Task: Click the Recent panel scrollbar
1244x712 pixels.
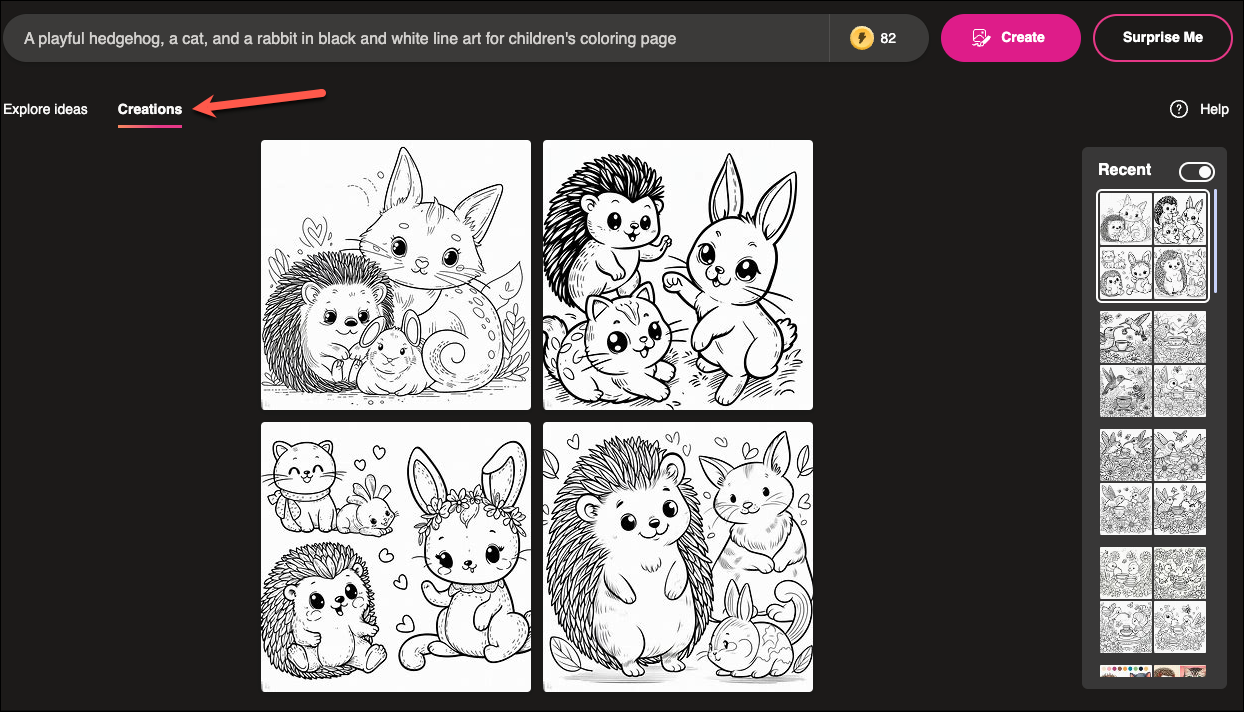Action: pyautogui.click(x=1216, y=240)
